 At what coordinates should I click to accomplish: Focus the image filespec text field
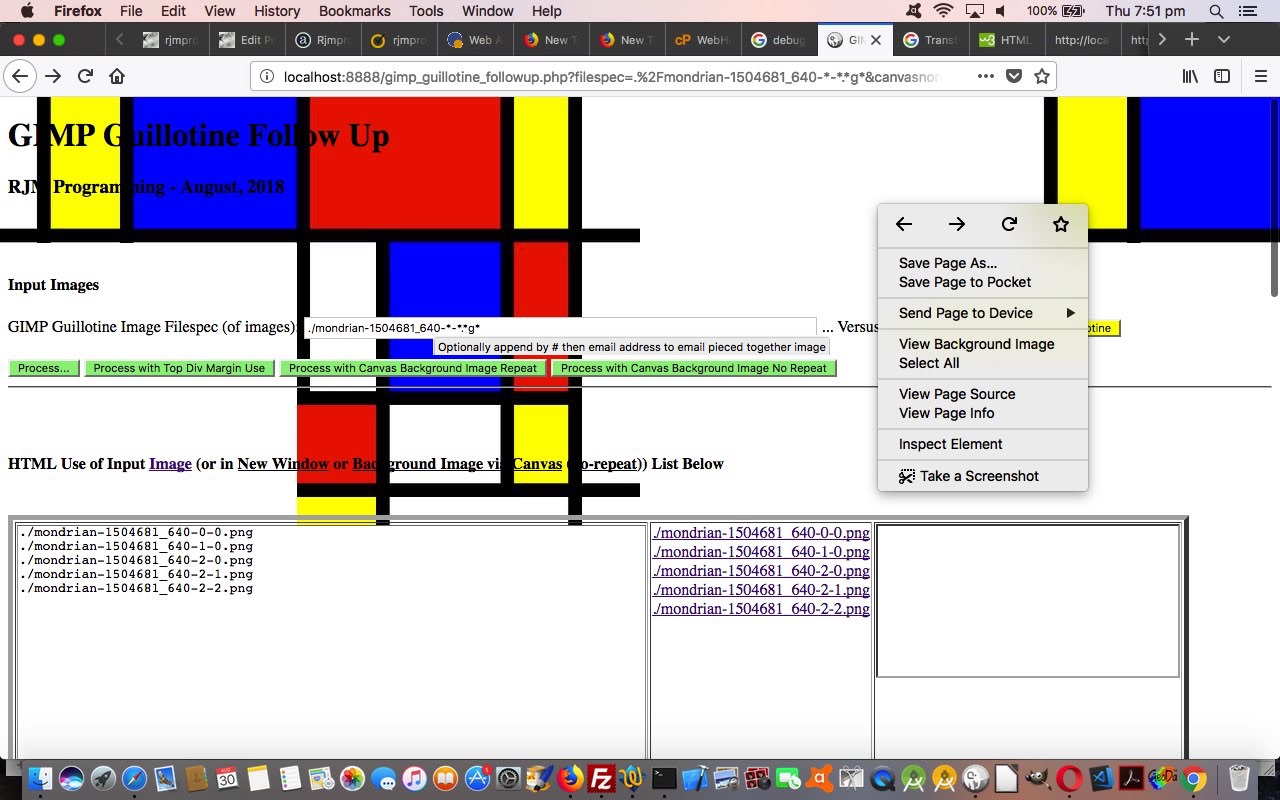560,327
